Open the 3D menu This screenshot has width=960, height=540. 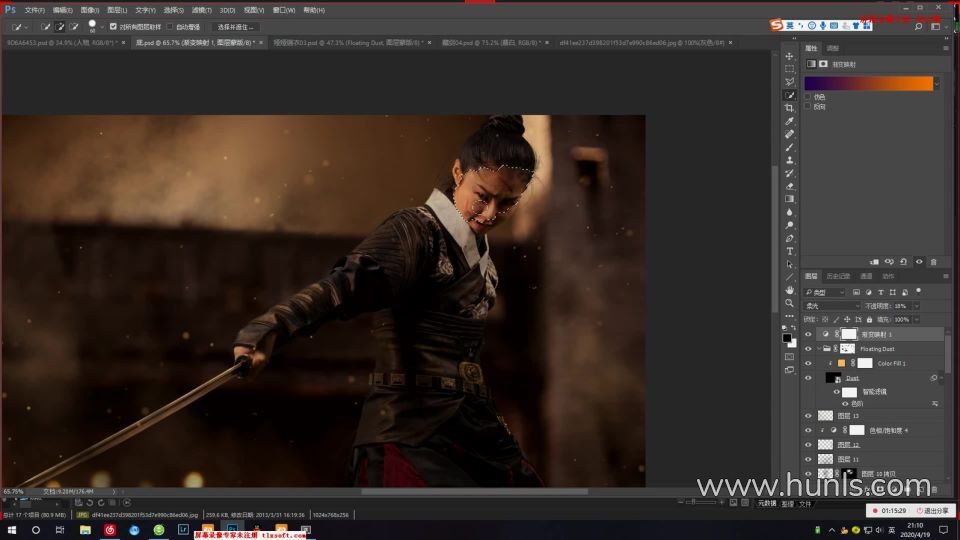(x=227, y=10)
